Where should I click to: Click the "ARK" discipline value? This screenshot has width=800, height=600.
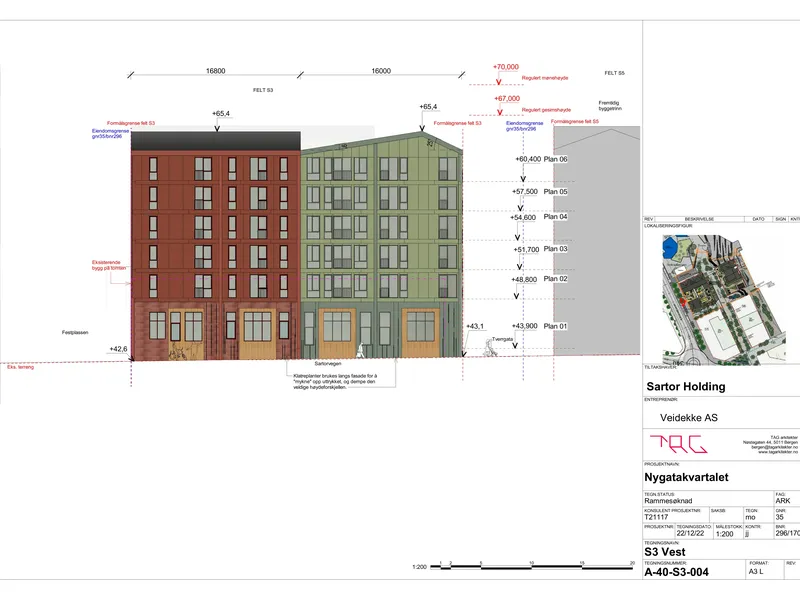point(783,501)
